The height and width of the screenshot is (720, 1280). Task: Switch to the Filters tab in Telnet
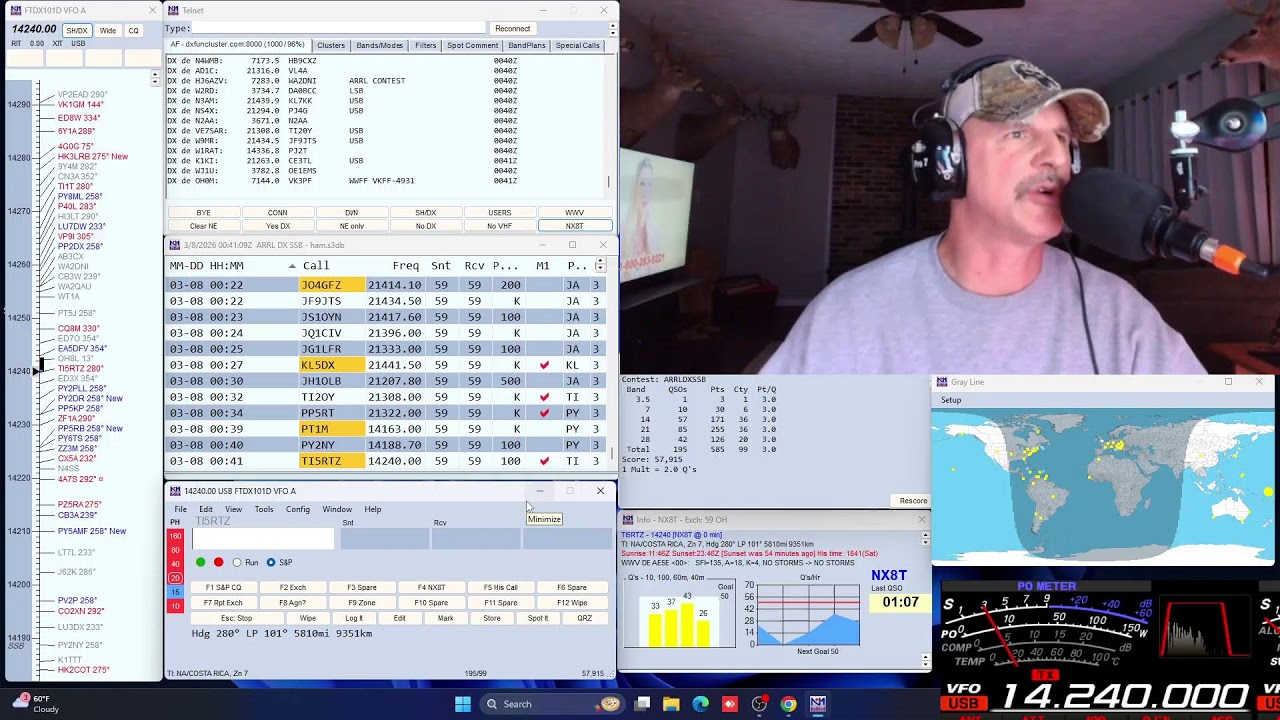coord(426,45)
